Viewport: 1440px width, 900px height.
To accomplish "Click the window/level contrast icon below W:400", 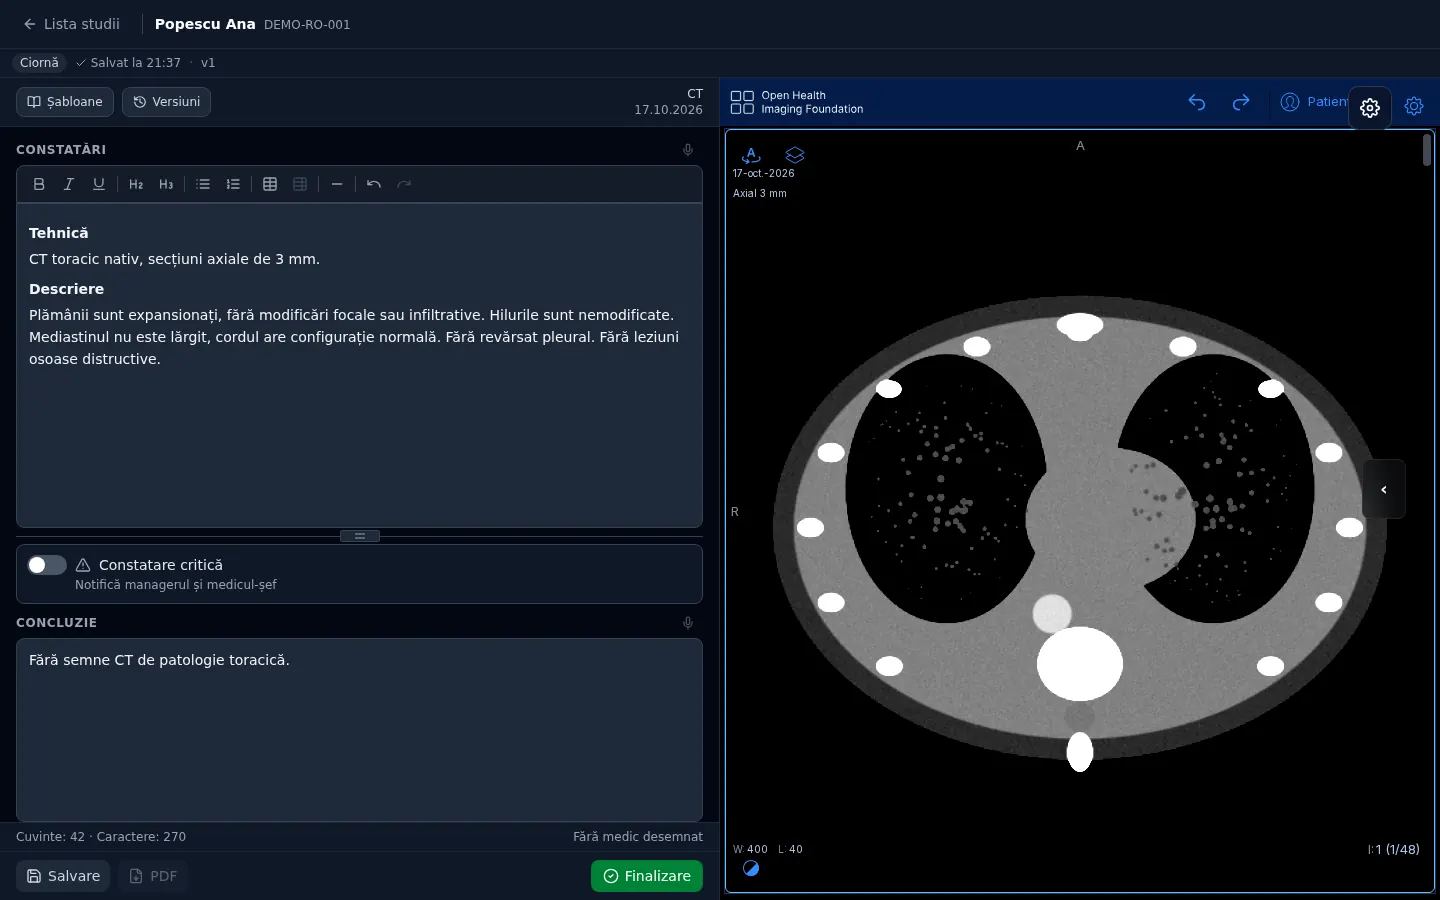I will click(x=751, y=868).
